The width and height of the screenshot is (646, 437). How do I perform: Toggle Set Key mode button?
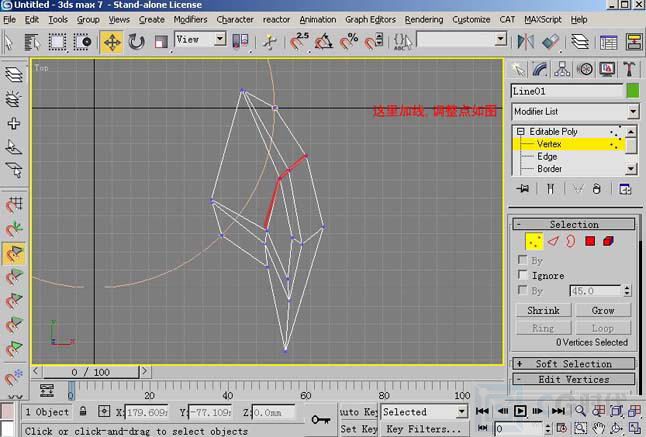[358, 429]
